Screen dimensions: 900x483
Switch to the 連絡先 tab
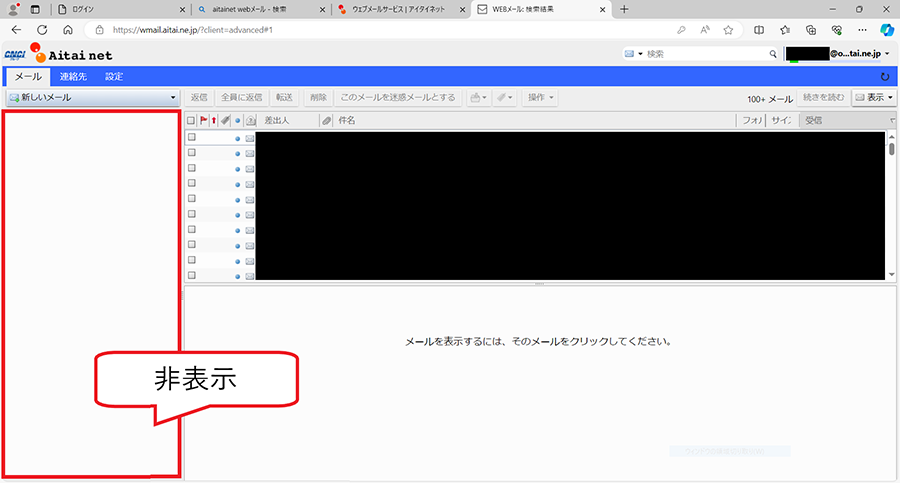[x=73, y=77]
